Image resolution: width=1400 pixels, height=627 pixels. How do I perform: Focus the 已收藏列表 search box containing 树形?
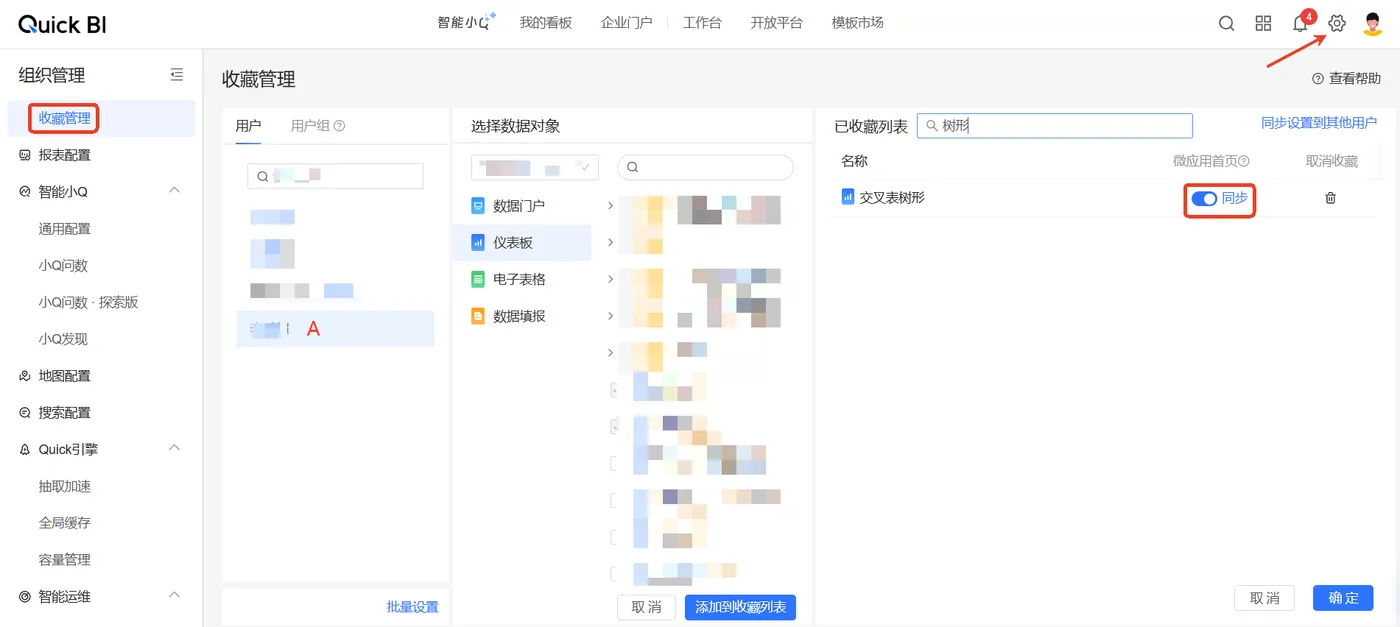[1055, 125]
